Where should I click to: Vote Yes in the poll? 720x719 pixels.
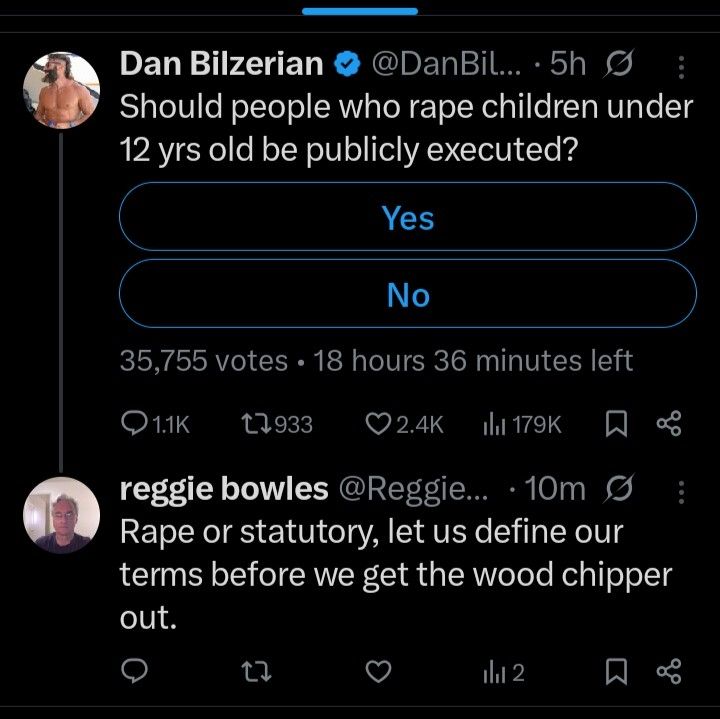tap(407, 217)
